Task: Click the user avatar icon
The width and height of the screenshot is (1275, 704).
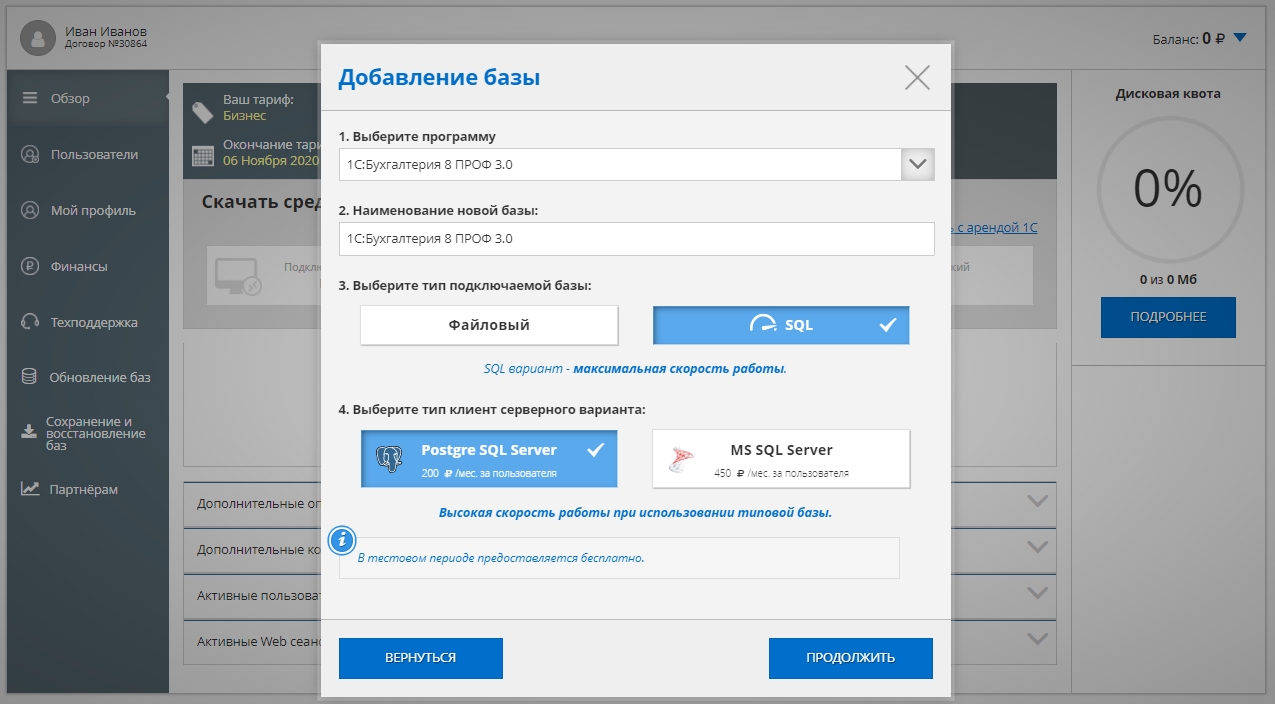Action: (39, 39)
